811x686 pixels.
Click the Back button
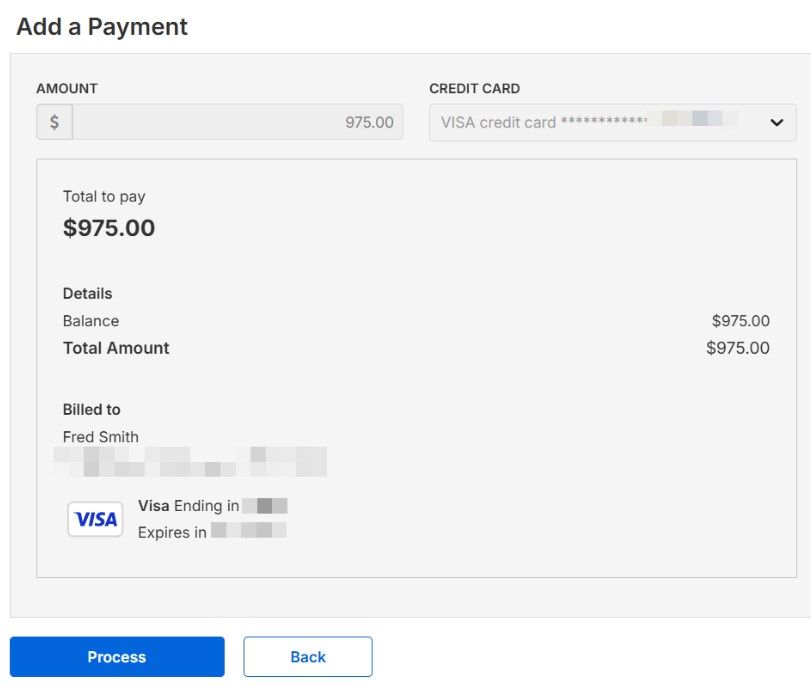click(308, 657)
